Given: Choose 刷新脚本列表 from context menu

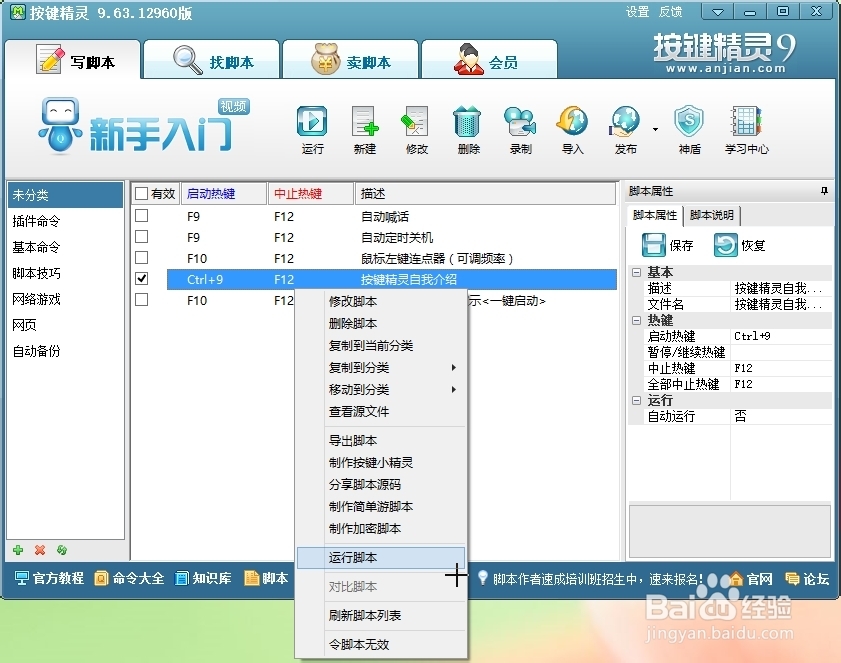Looking at the screenshot, I should [381, 615].
